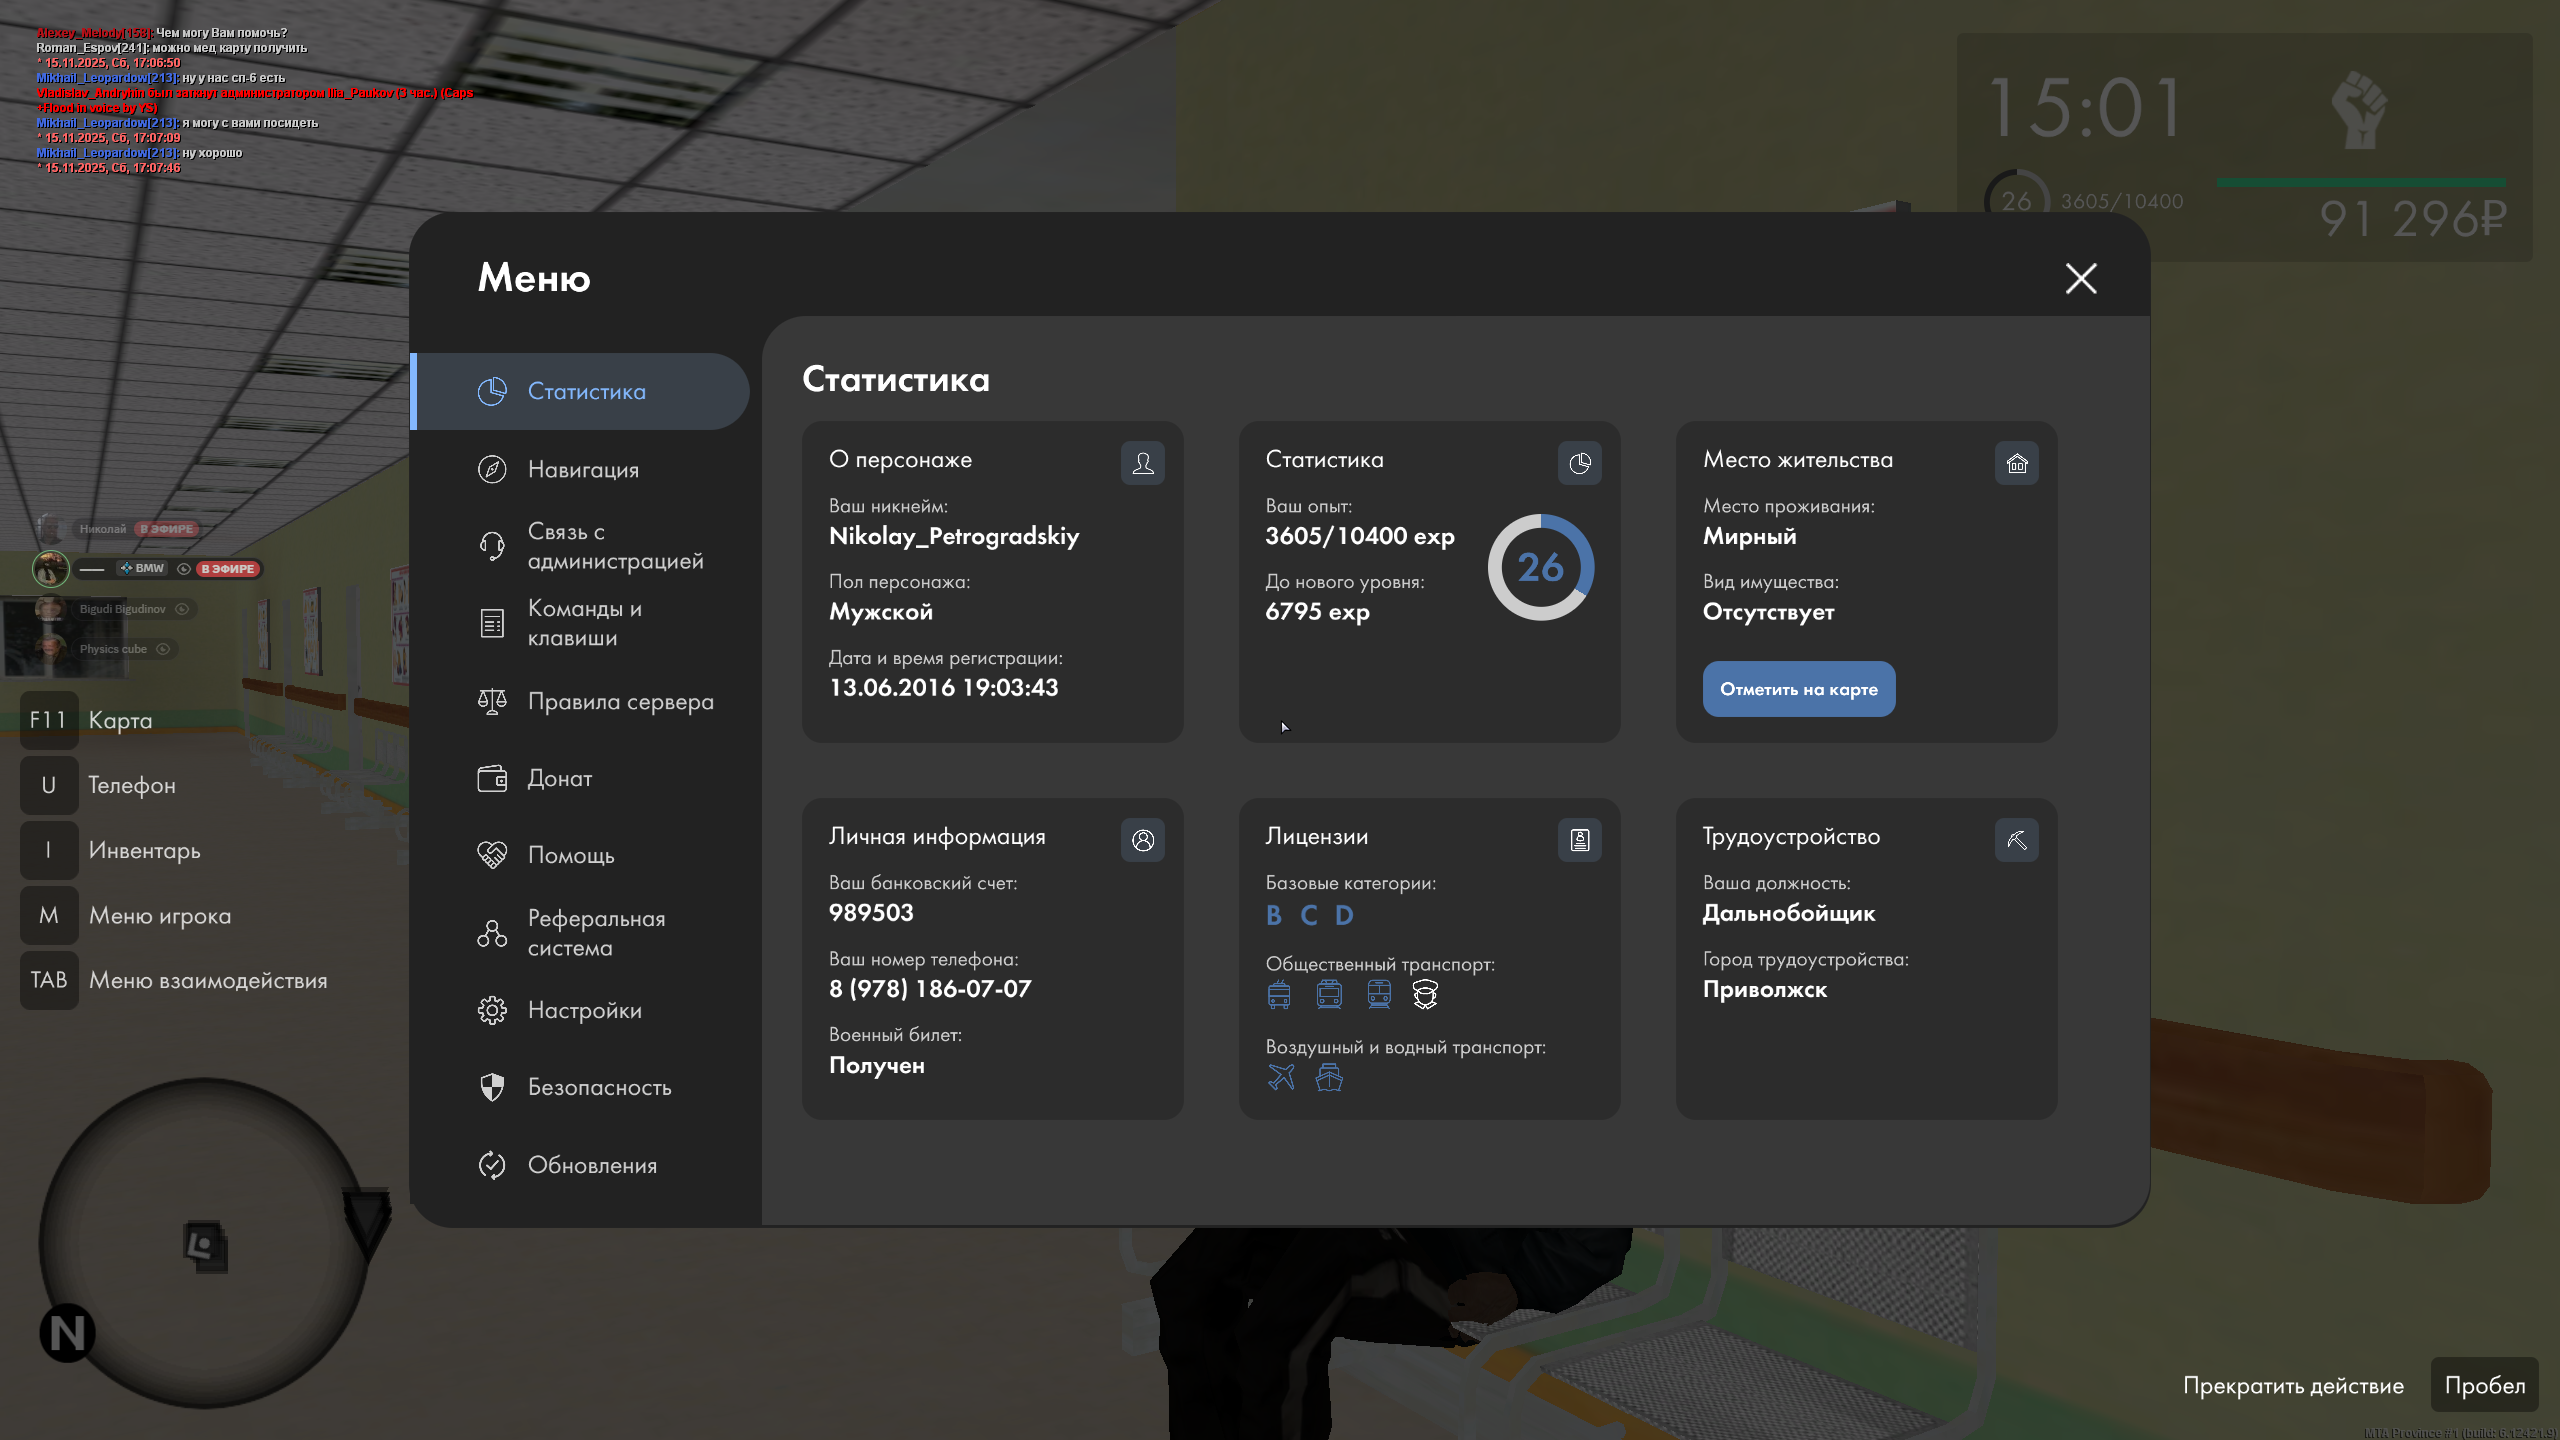Viewport: 2560px width, 1440px height.
Task: Click the airplane license icon
Action: click(x=1281, y=1077)
